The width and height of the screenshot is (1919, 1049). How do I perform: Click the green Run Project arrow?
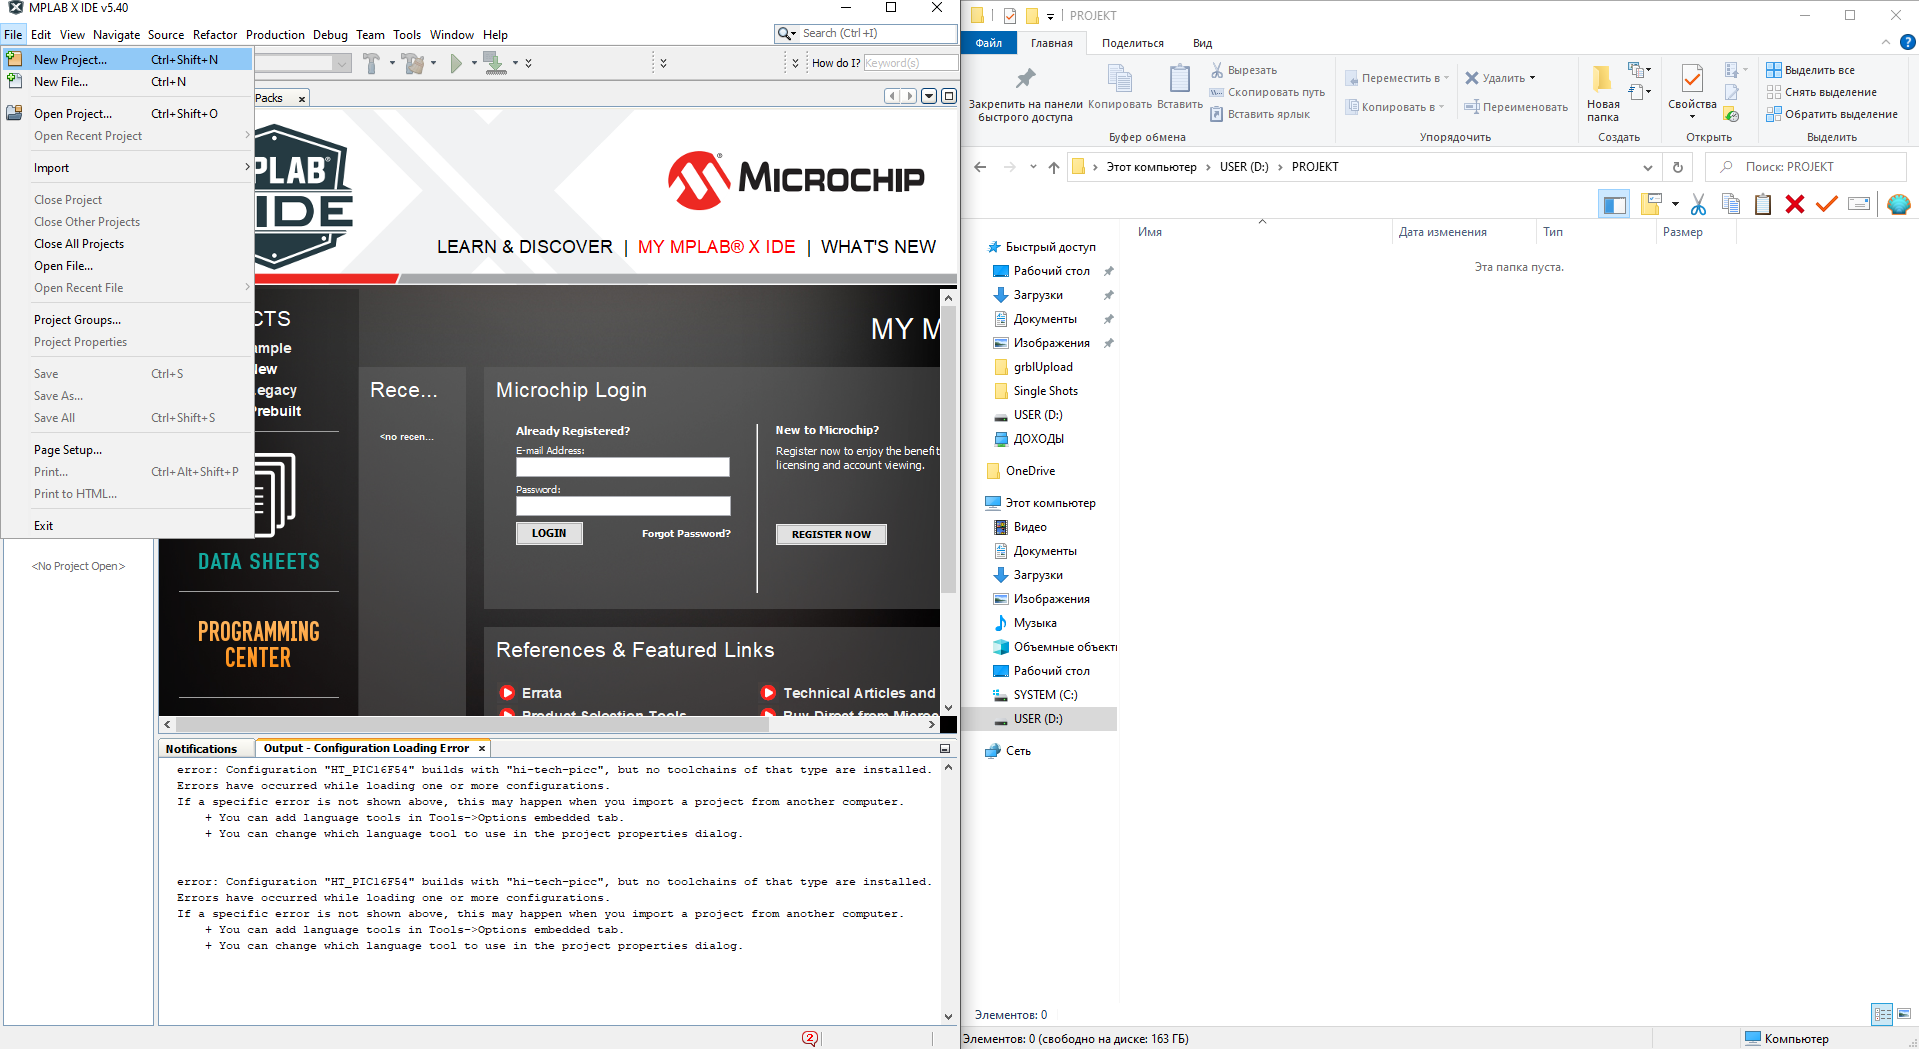click(x=456, y=63)
